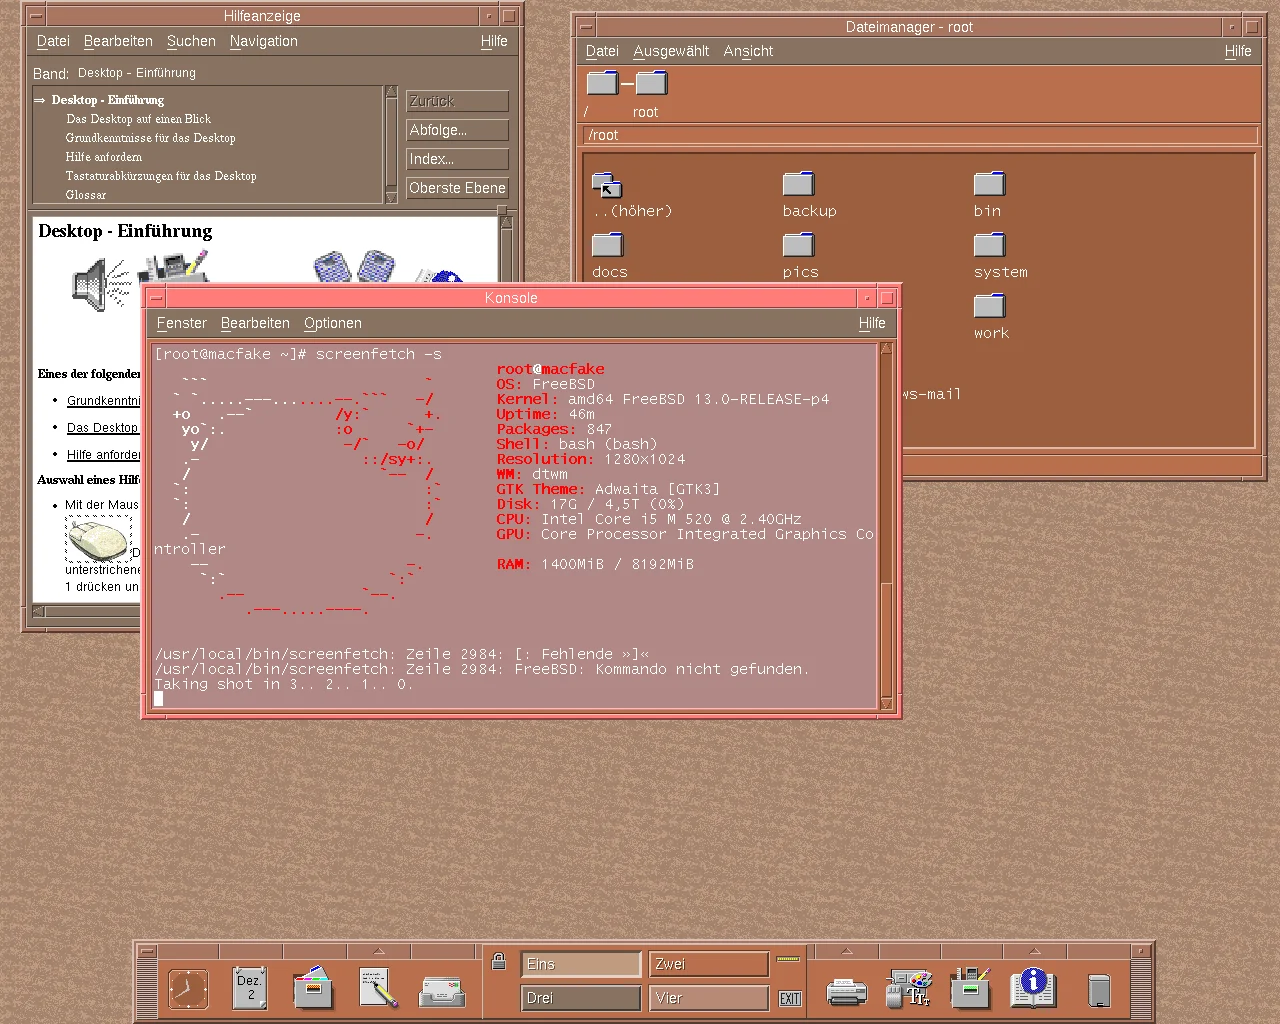Click the EXIT logout icon
Image resolution: width=1280 pixels, height=1024 pixels.
(x=790, y=998)
